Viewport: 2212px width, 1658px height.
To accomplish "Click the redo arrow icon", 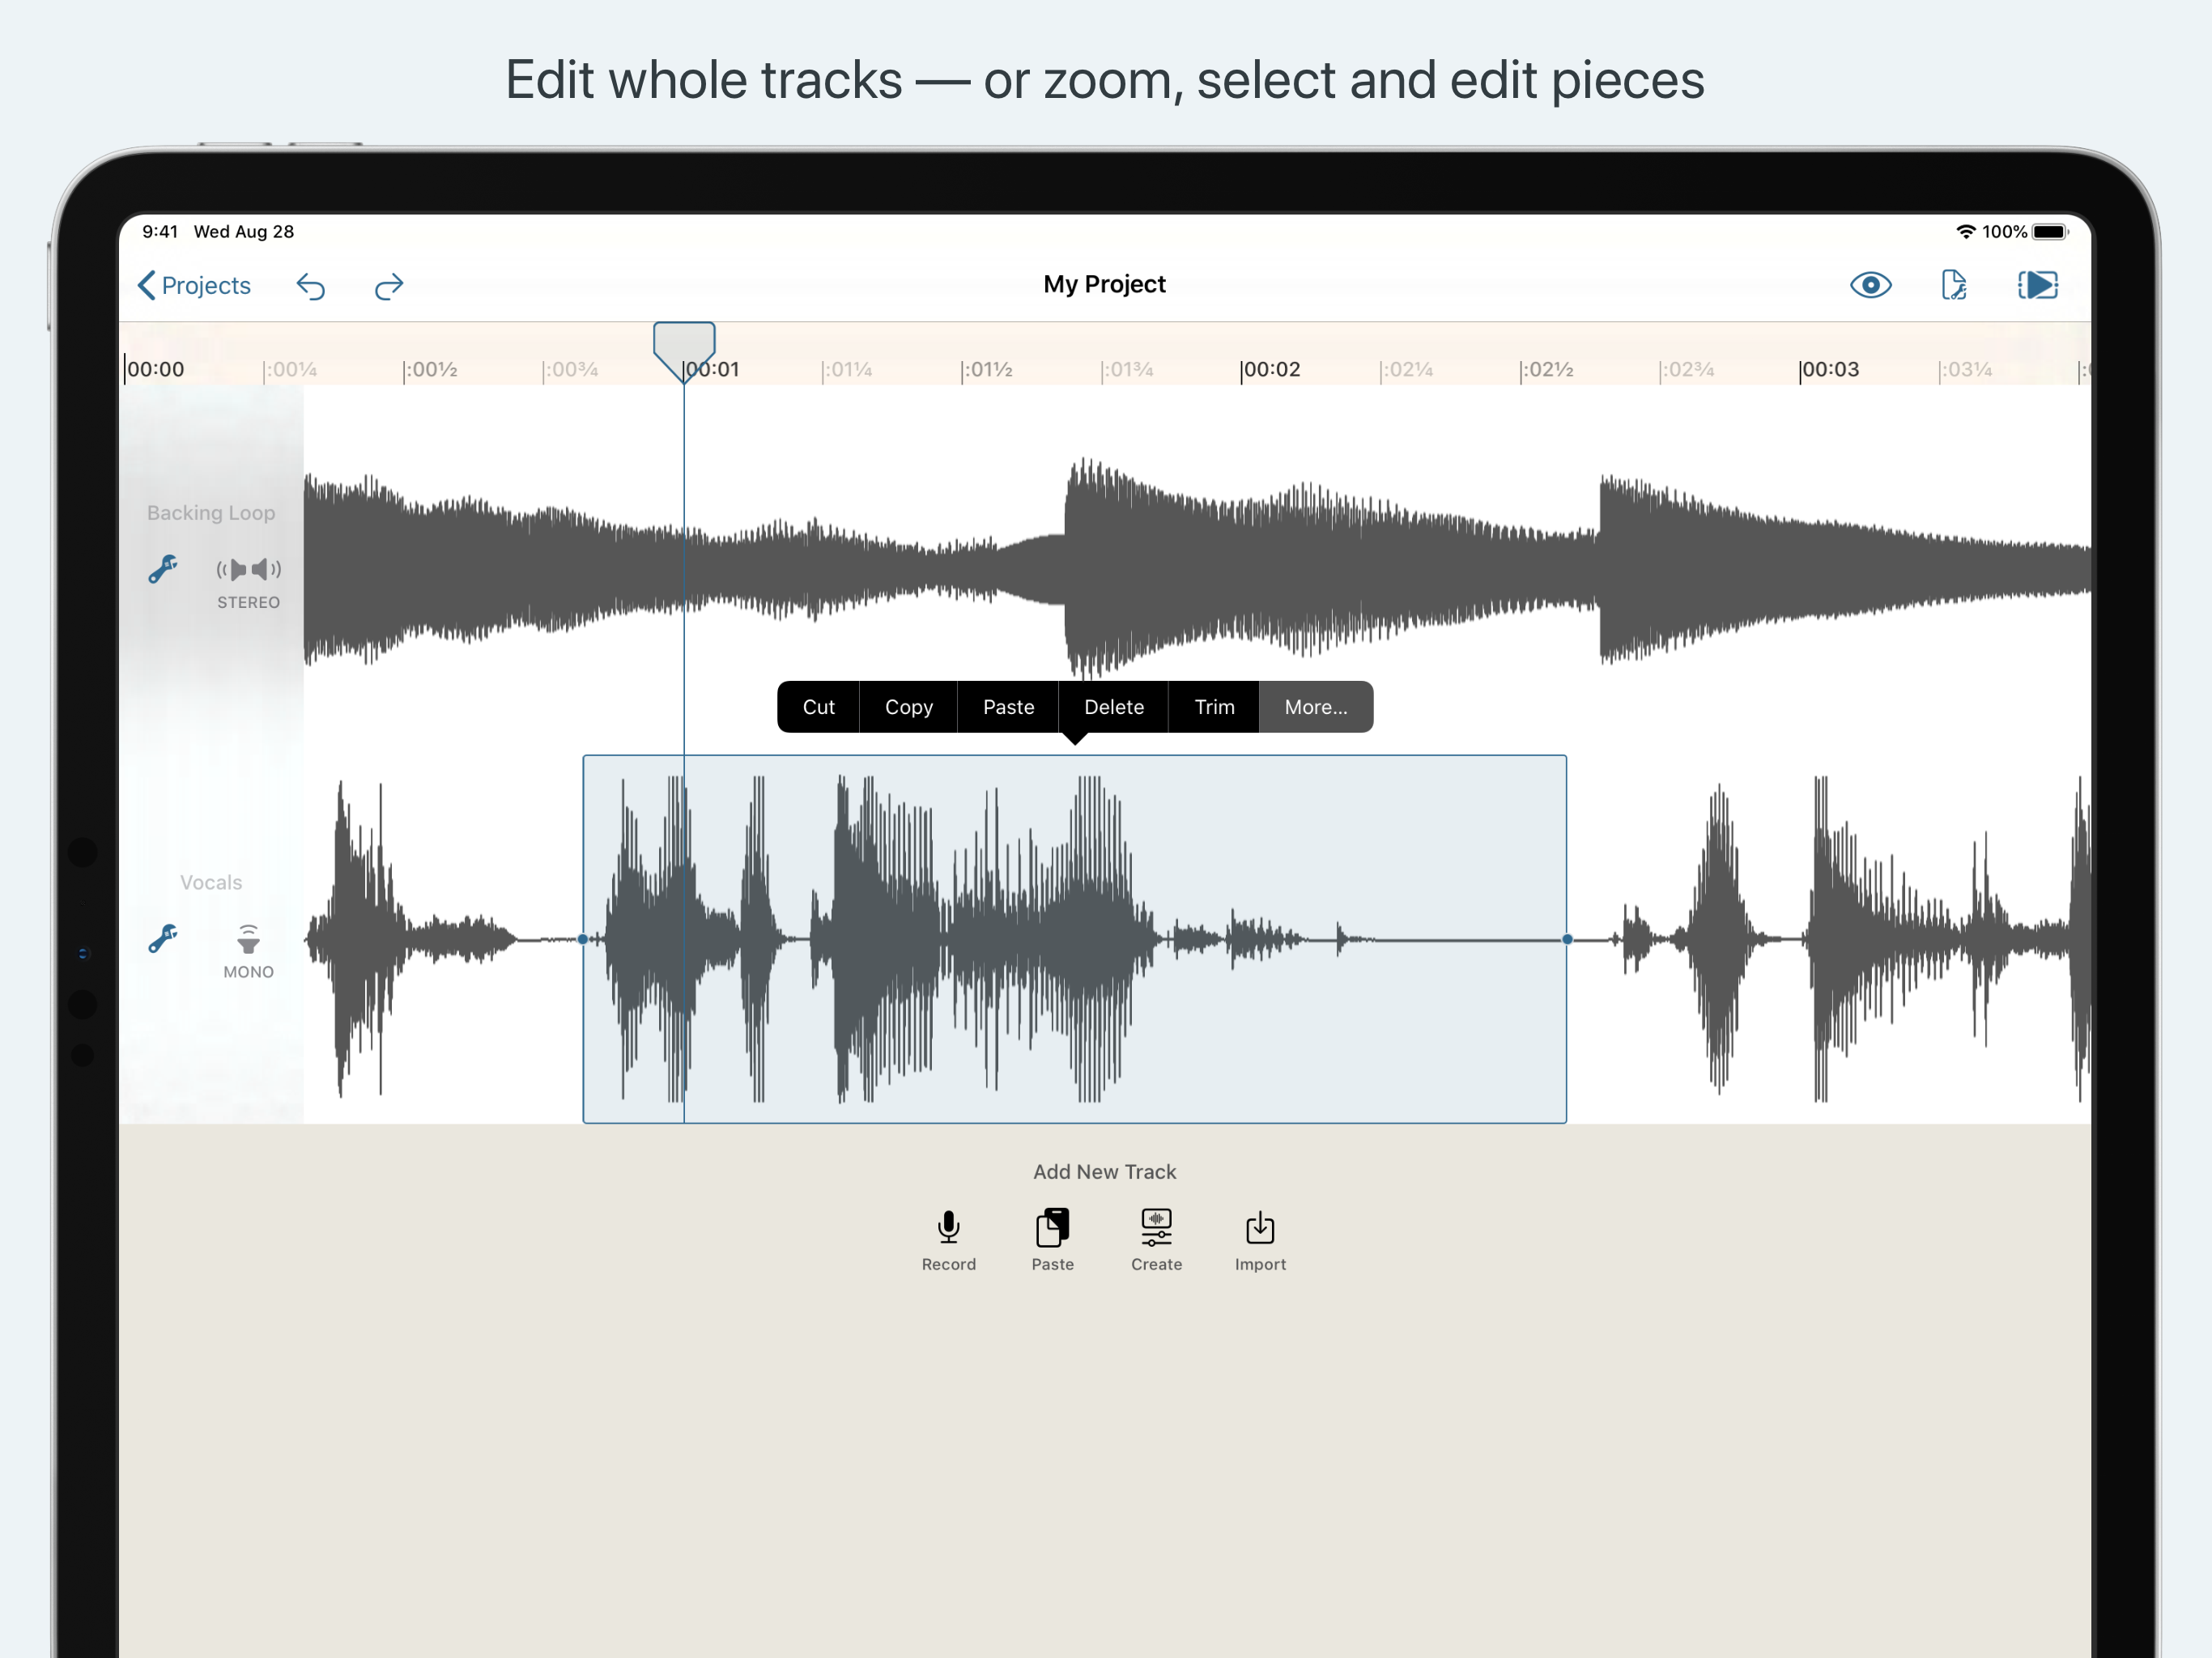I will (x=388, y=287).
